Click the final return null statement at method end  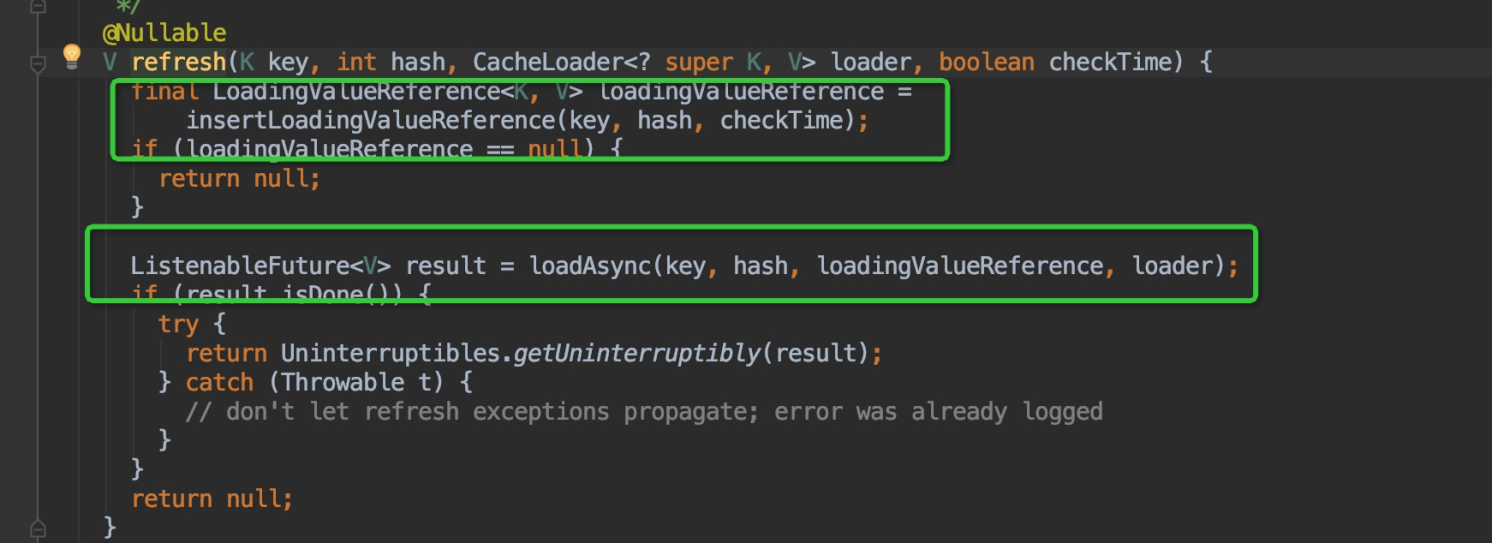212,498
